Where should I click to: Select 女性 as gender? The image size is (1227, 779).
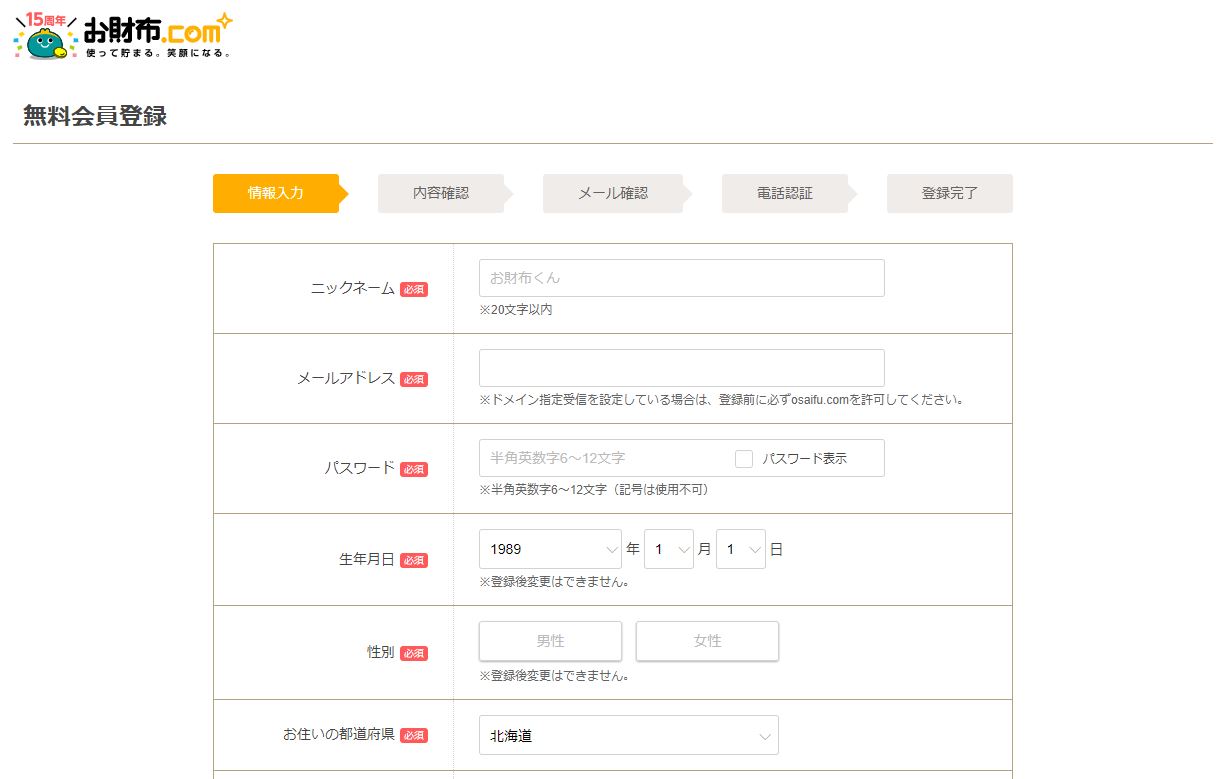pyautogui.click(x=707, y=641)
